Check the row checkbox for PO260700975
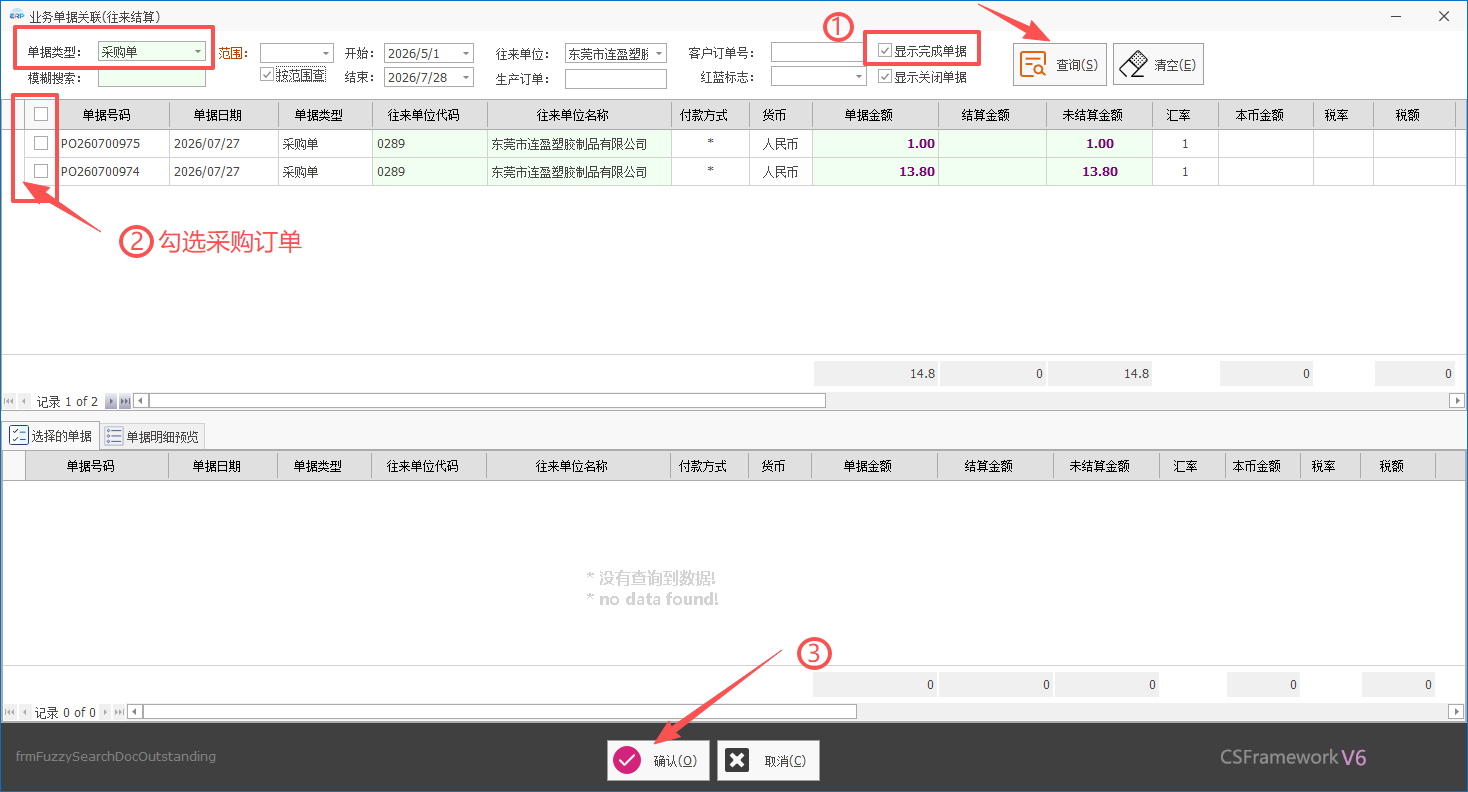 coord(41,143)
